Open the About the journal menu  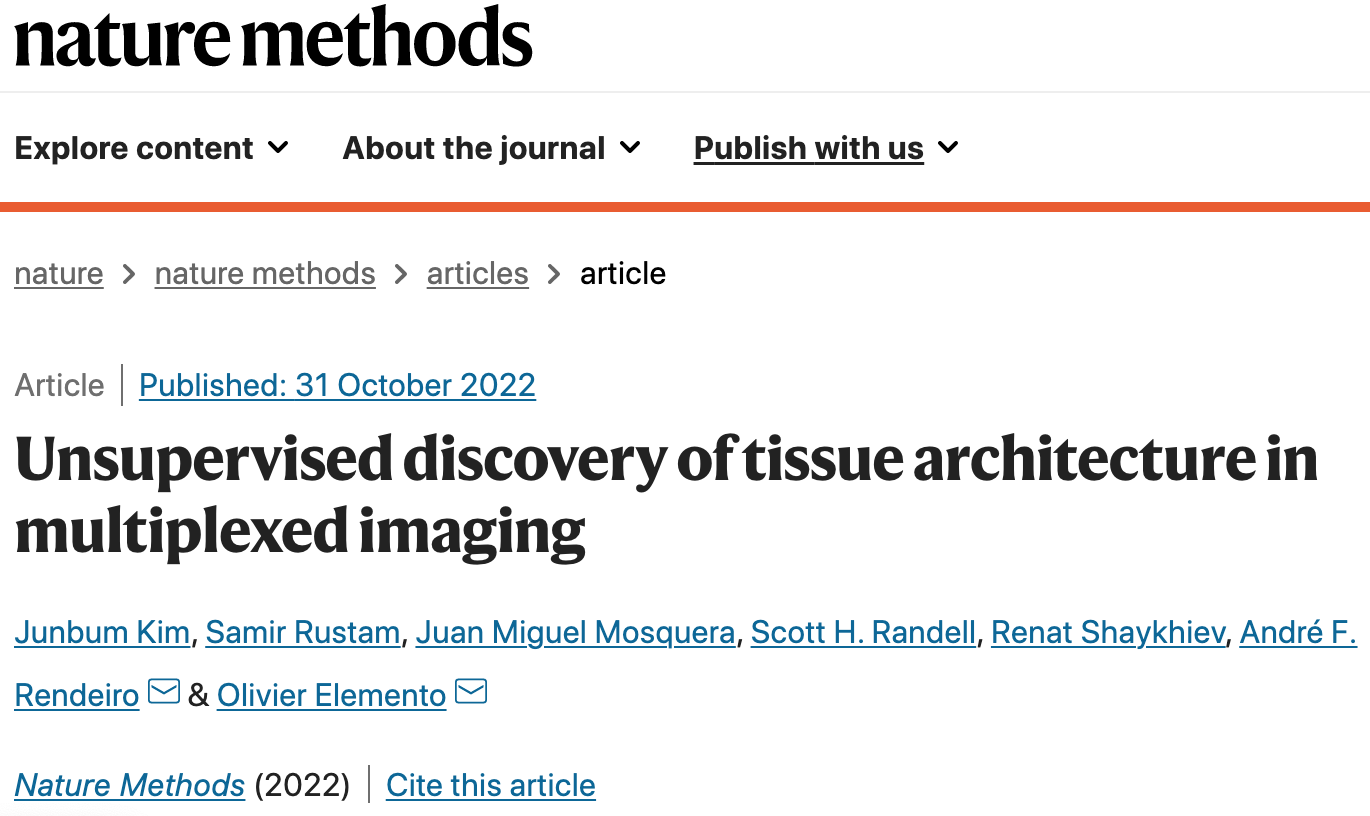coord(492,148)
